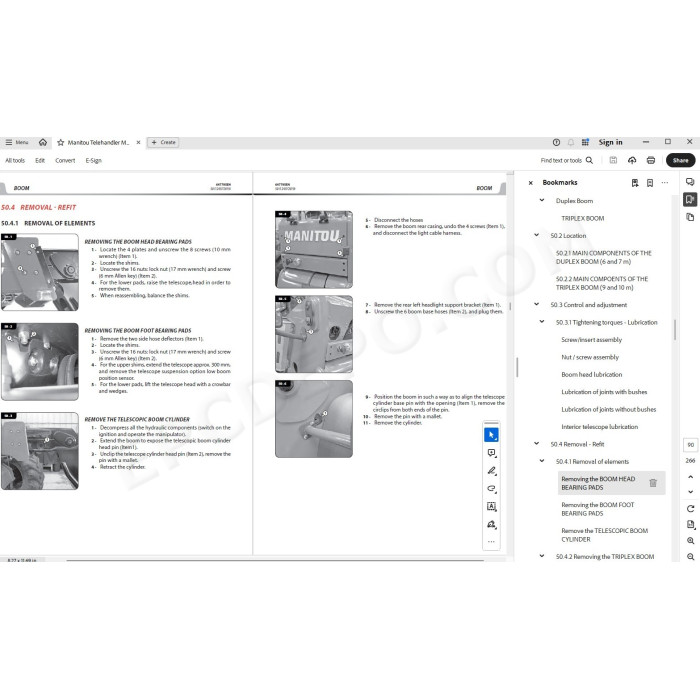Open TRIPLEX BOOM bookmark

tap(583, 218)
